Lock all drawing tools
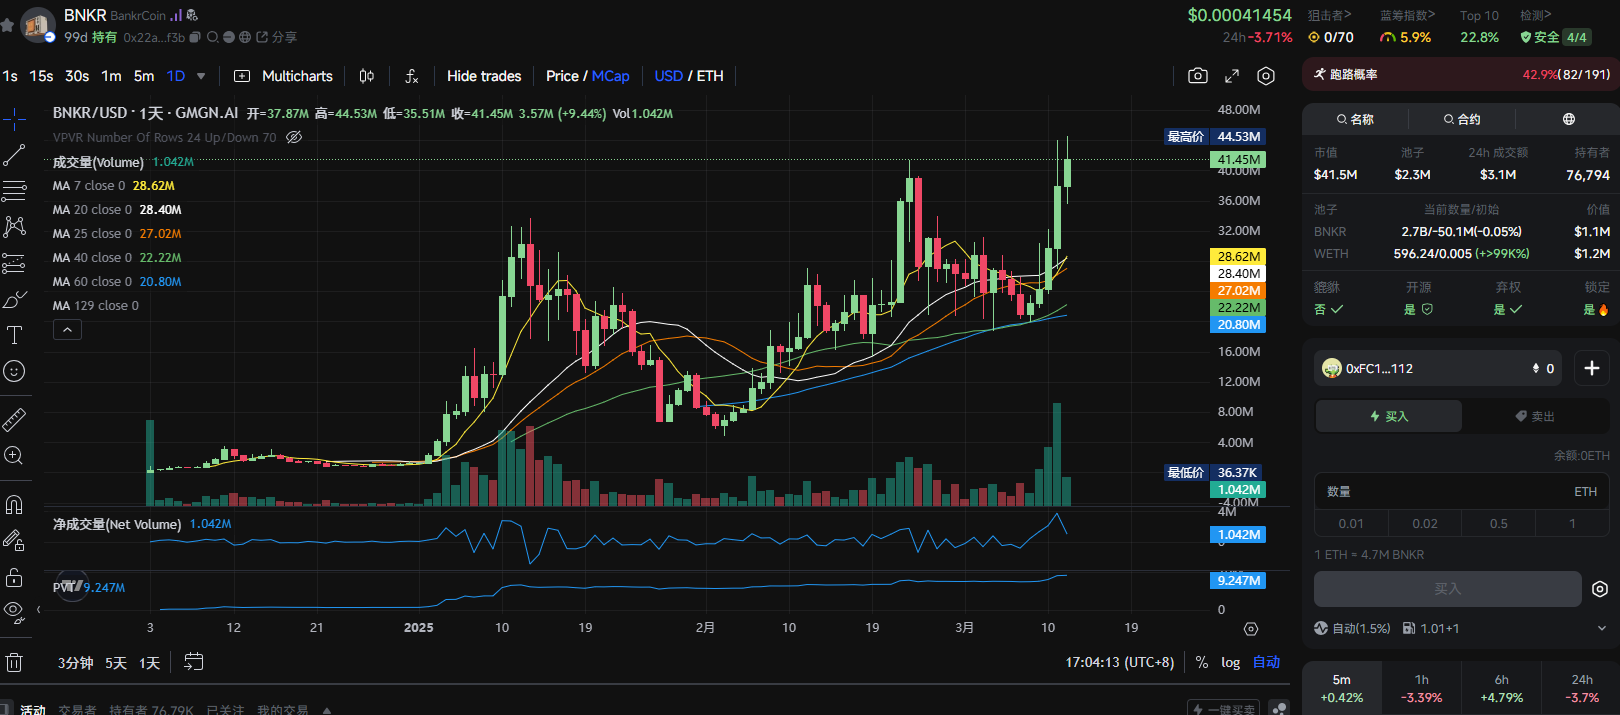This screenshot has width=1620, height=715. tap(14, 577)
